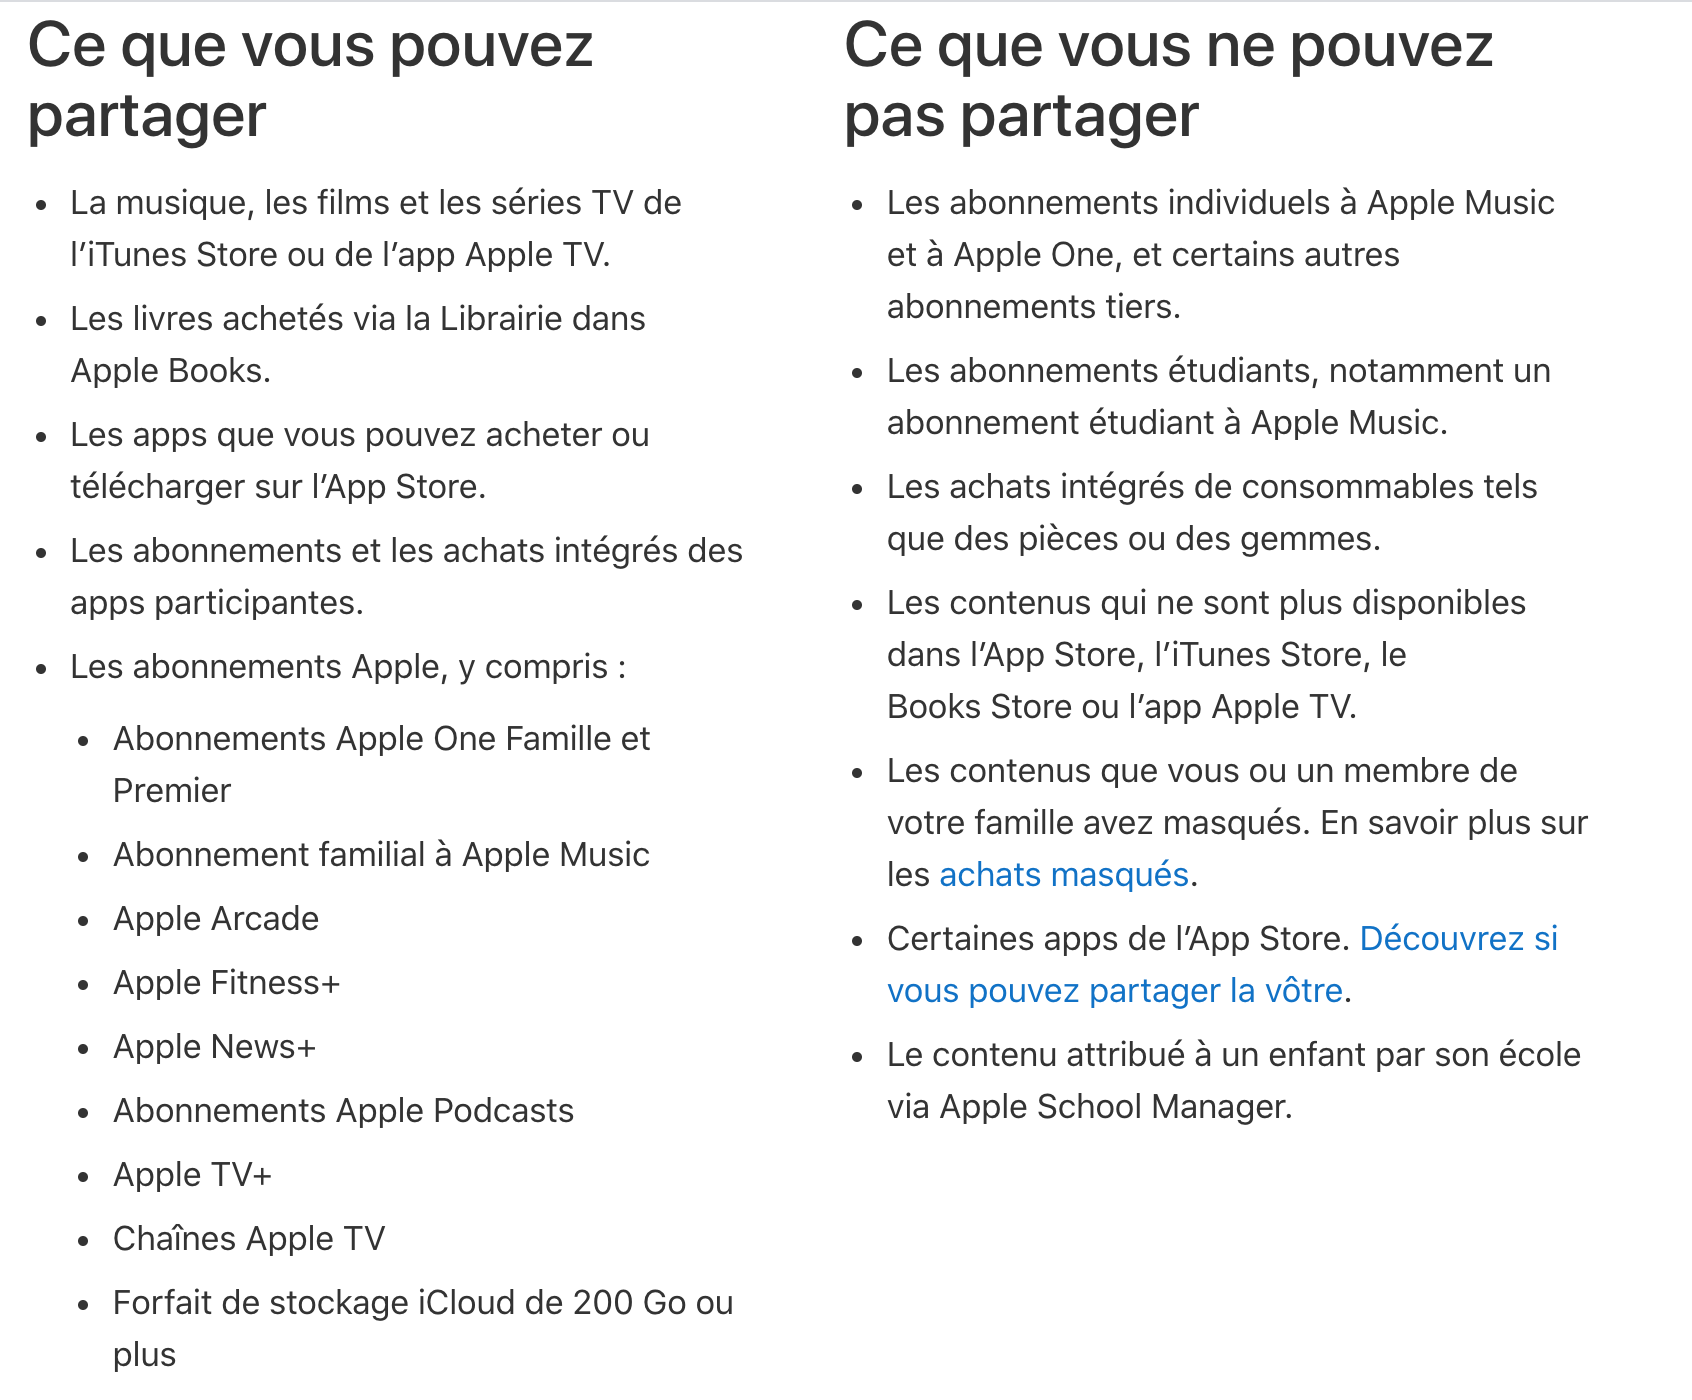Click "Le contenu attribué à un enfant" bullet

tap(1233, 1055)
